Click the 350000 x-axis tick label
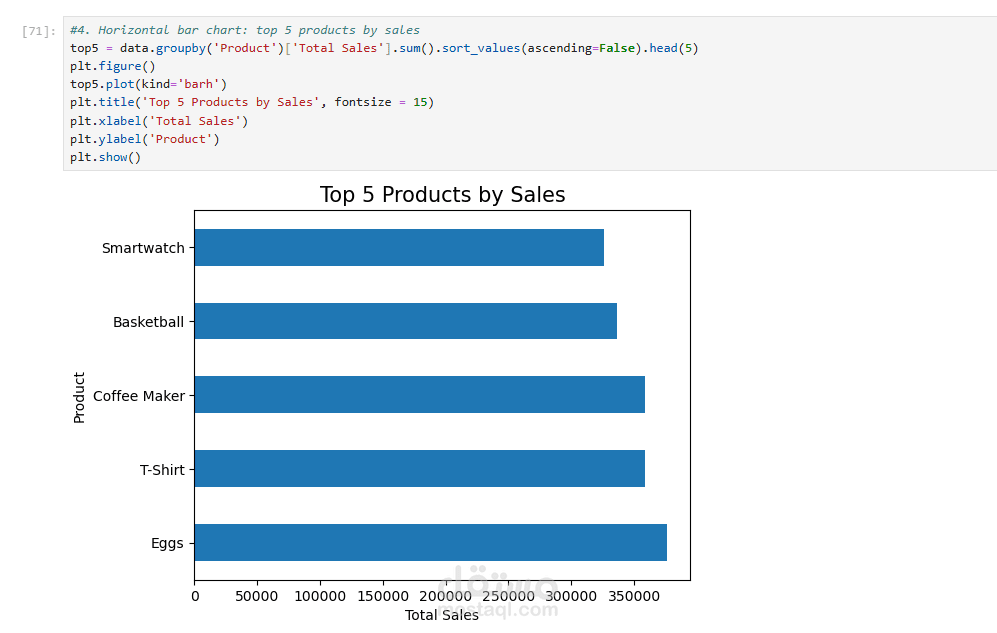 tap(634, 596)
